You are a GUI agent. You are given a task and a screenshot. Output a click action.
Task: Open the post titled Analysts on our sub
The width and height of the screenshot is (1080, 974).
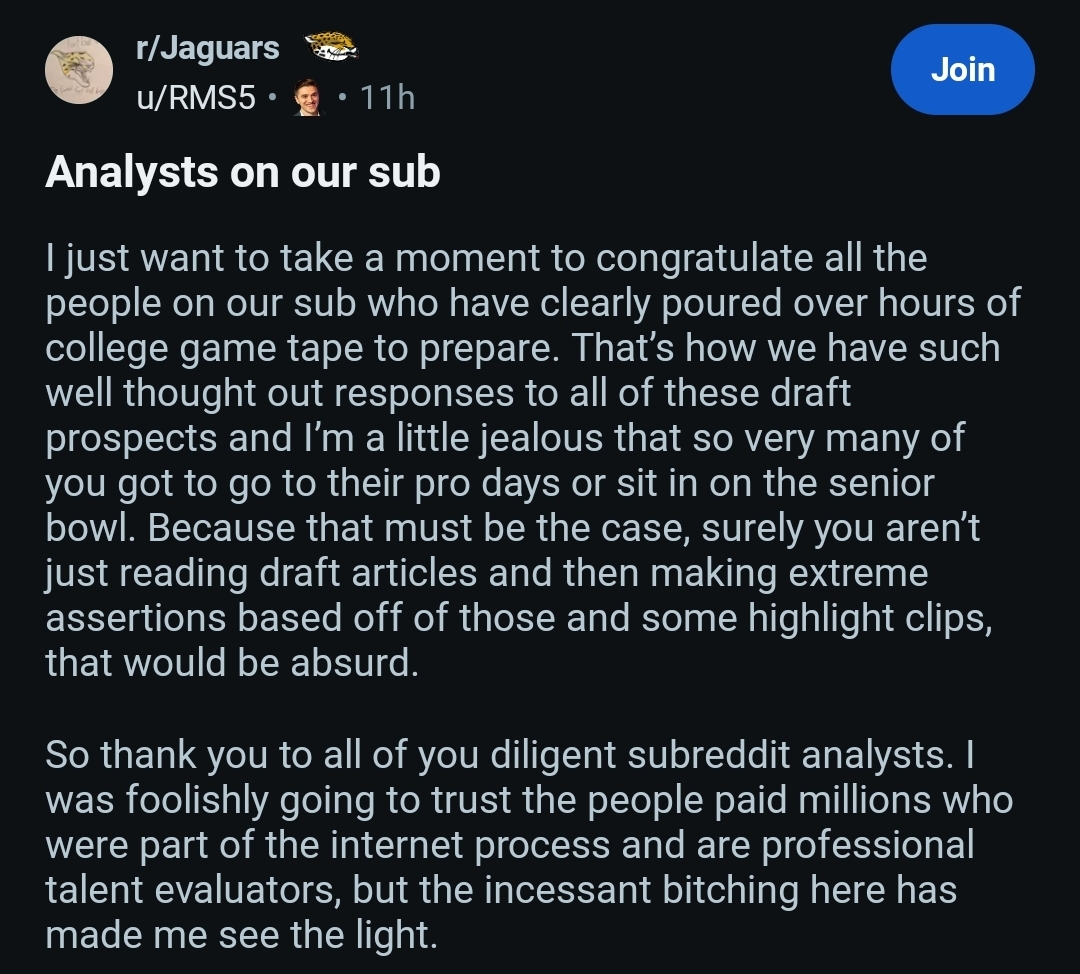coord(242,172)
